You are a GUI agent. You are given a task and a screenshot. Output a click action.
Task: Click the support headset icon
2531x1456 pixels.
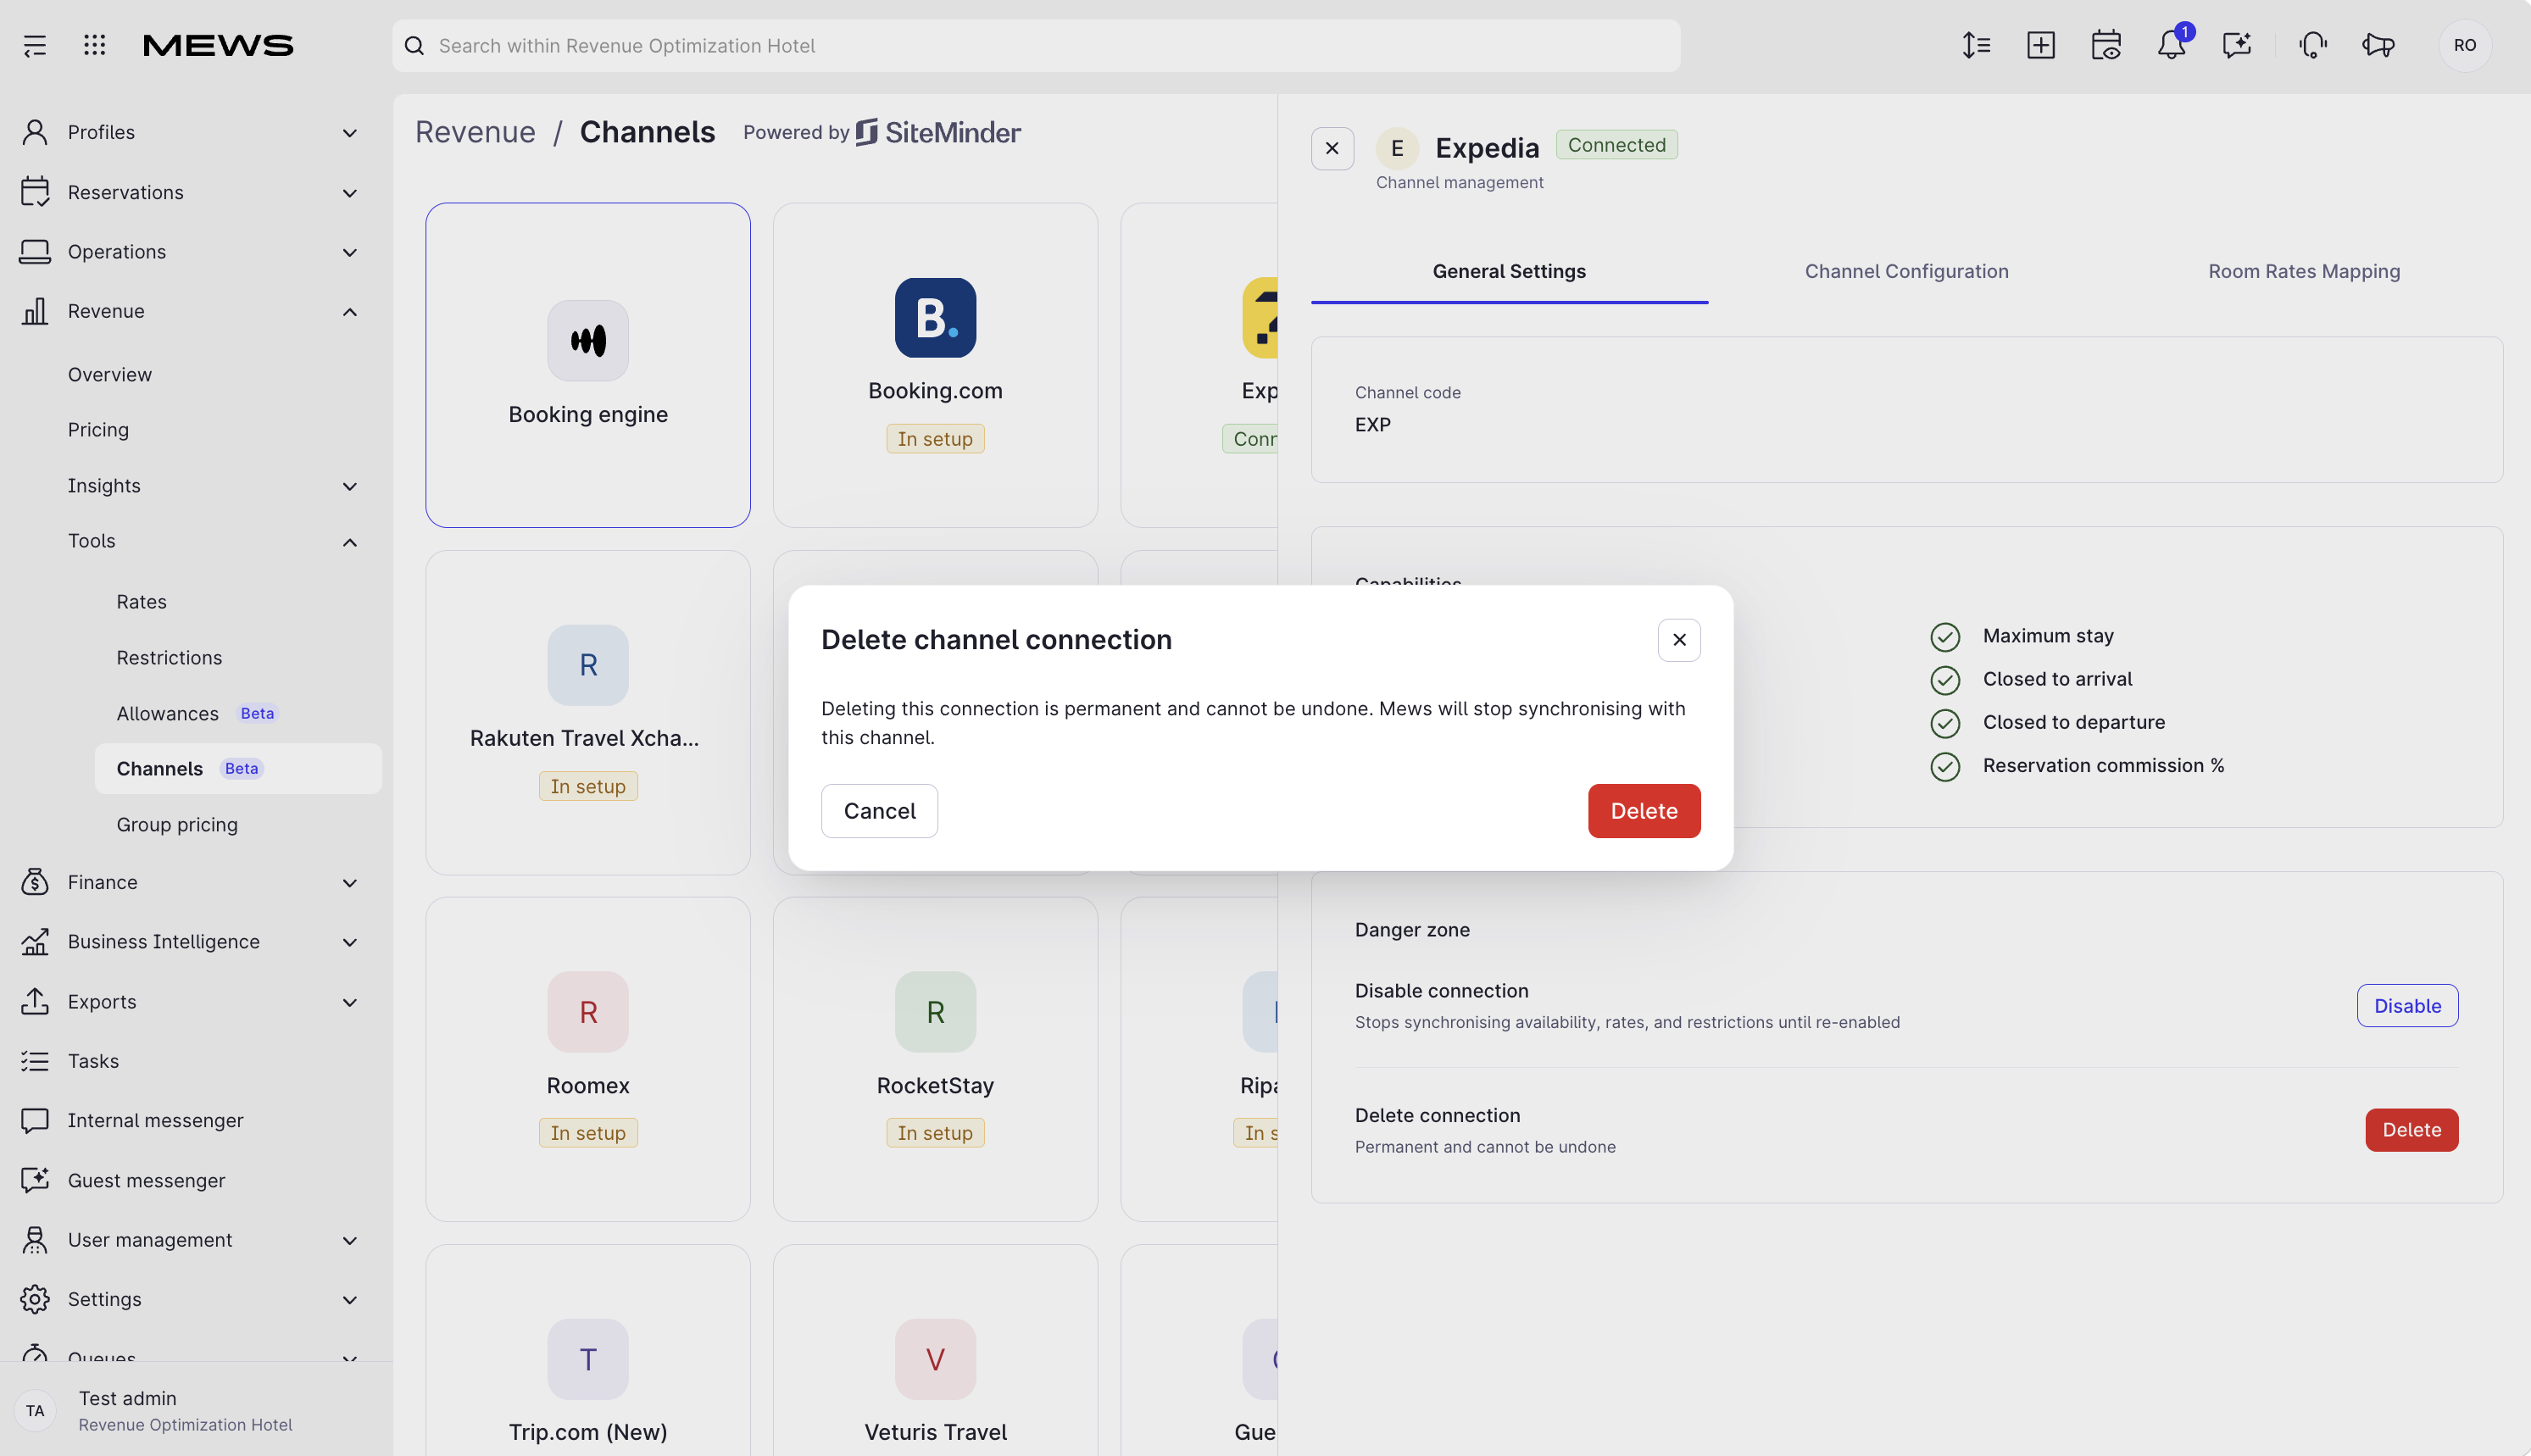click(2313, 45)
